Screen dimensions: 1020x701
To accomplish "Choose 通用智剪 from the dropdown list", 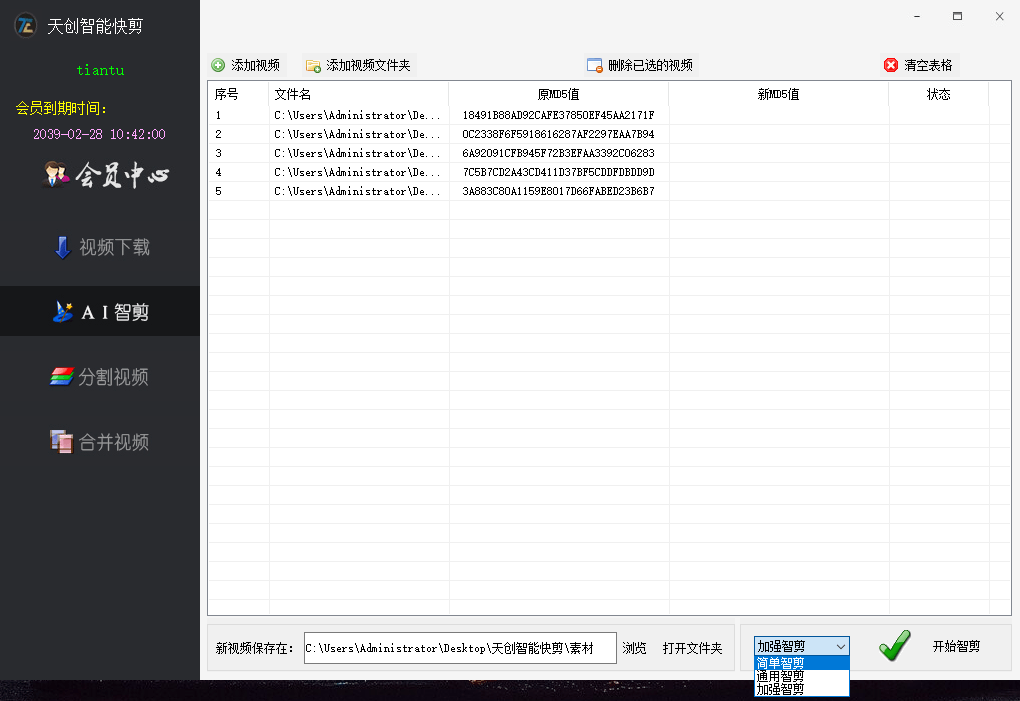I will point(801,676).
